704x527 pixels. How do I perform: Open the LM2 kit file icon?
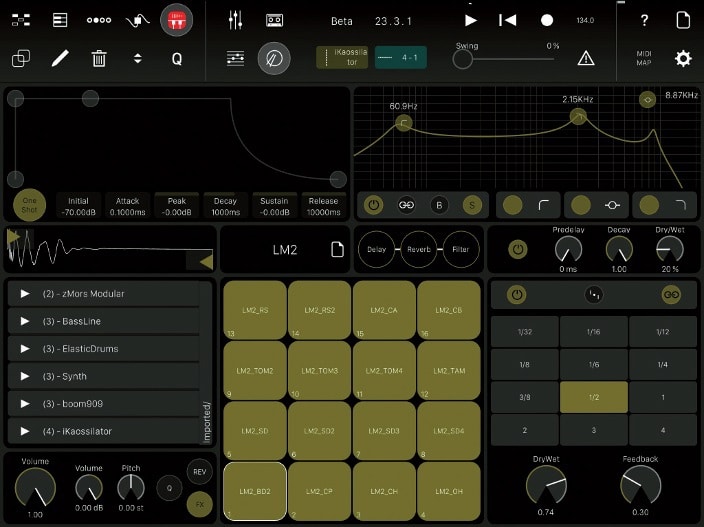coord(337,249)
